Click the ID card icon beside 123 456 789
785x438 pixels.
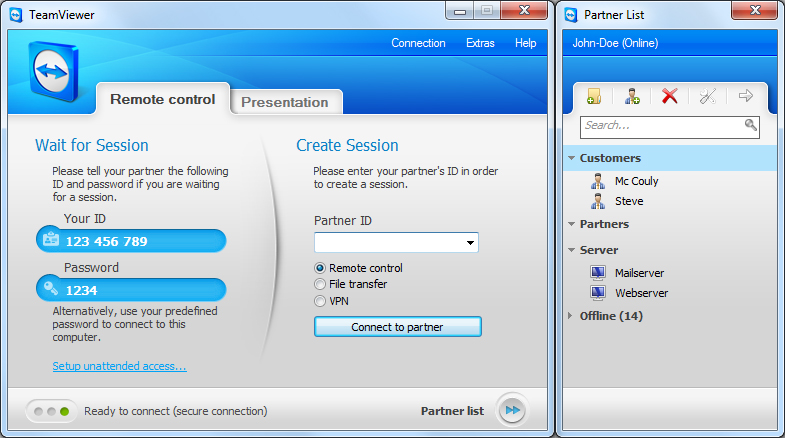coord(51,240)
